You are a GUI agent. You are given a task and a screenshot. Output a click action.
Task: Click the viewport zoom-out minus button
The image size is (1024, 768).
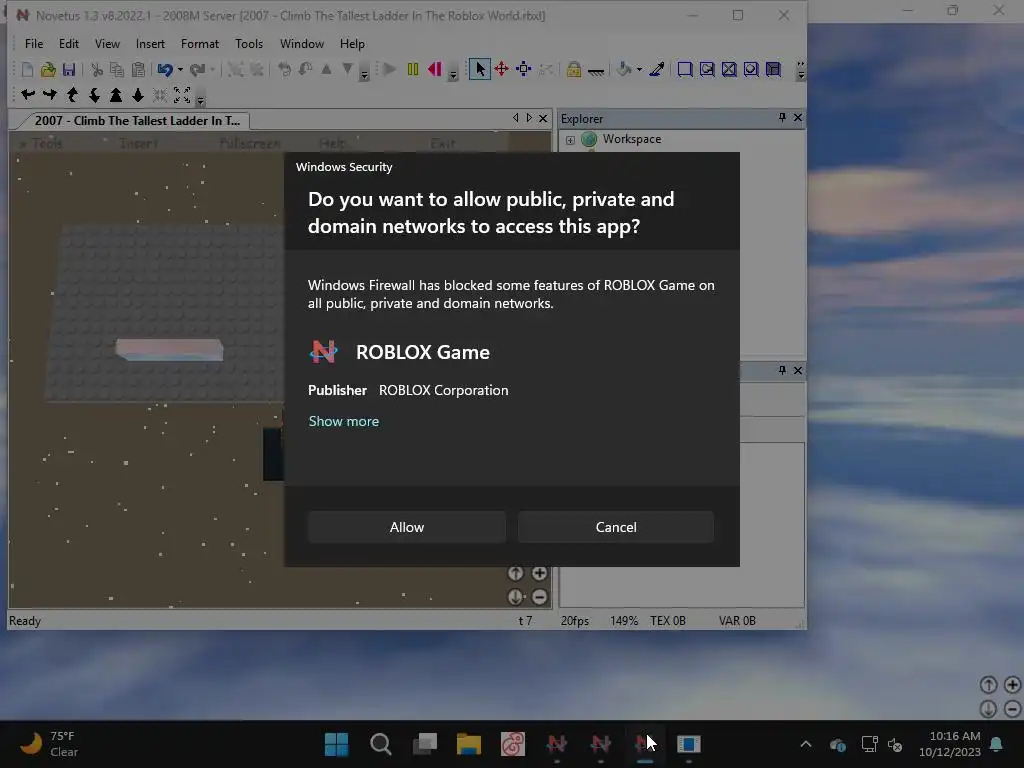(x=539, y=596)
